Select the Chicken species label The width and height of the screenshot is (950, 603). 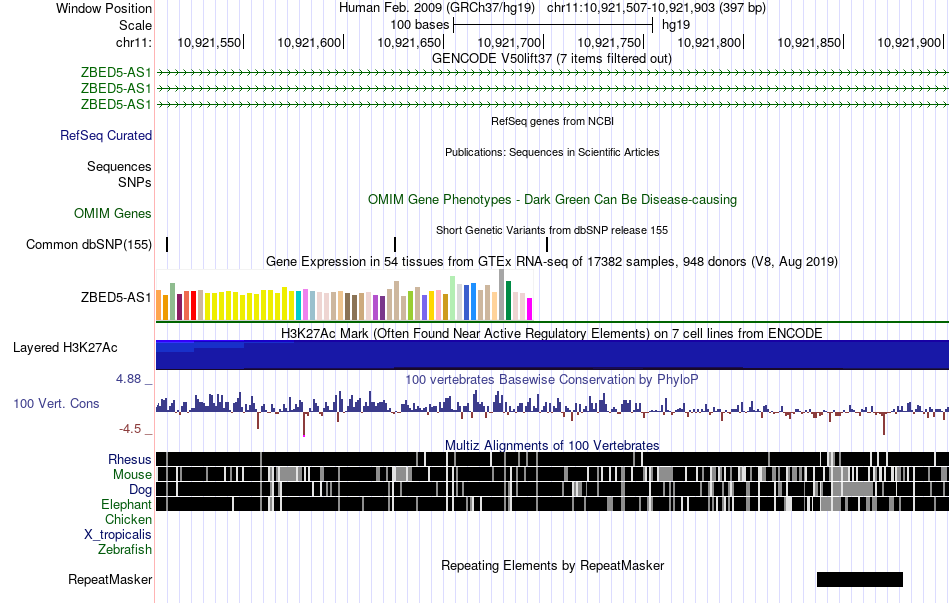click(x=128, y=519)
